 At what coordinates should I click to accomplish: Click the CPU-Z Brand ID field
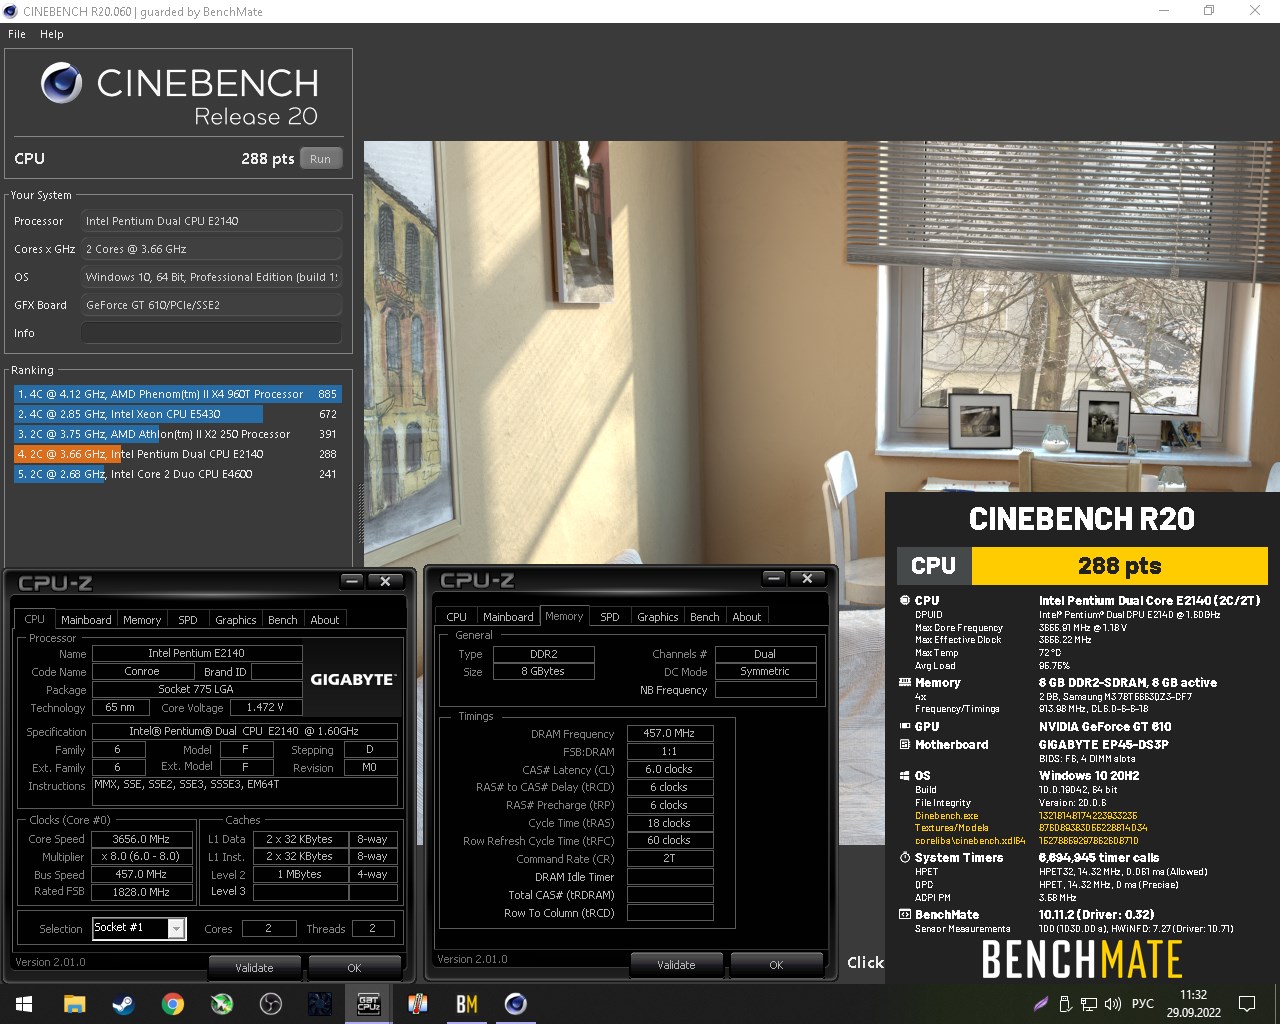(x=276, y=672)
